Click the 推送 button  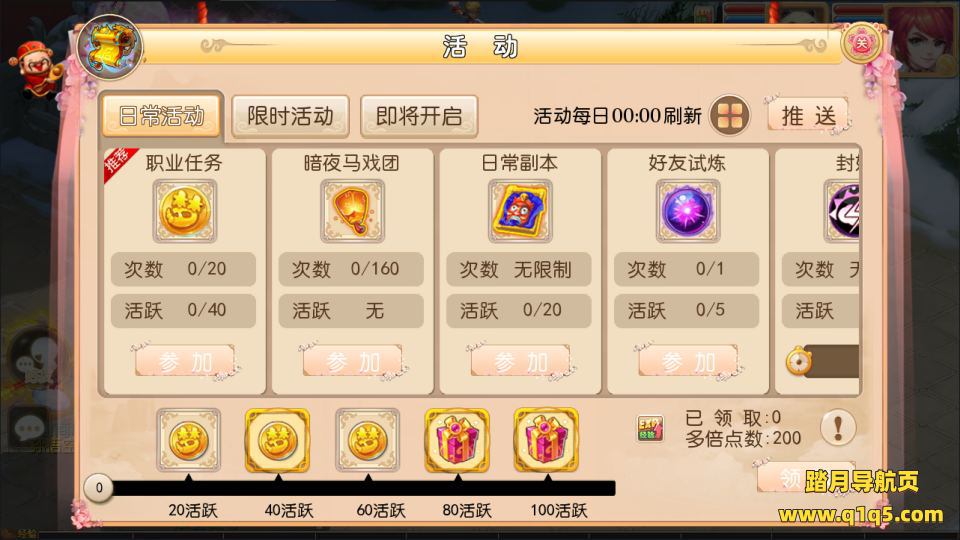[808, 114]
